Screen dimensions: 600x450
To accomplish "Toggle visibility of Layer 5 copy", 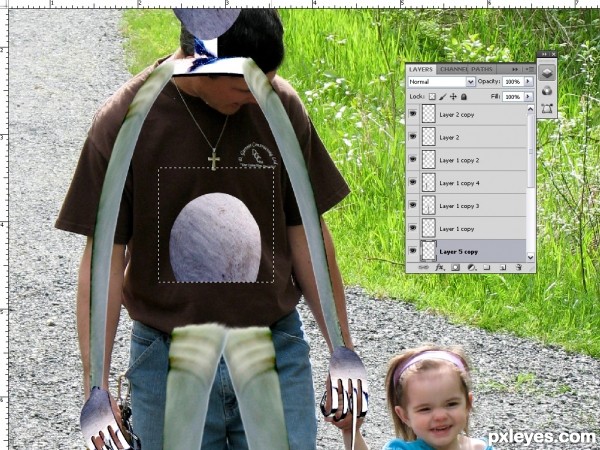I will click(413, 251).
